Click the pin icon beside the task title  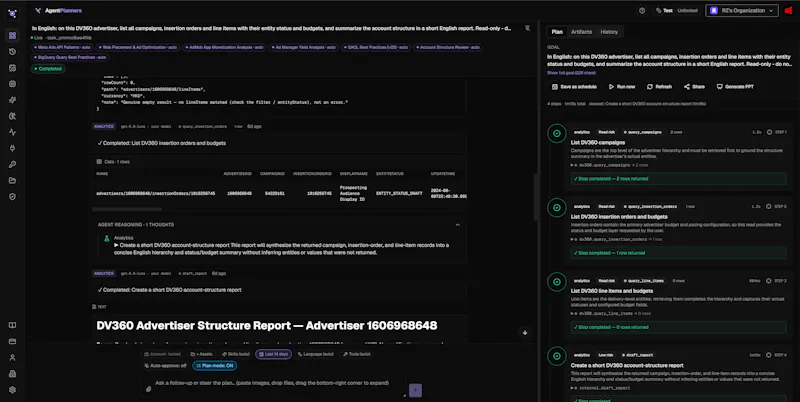click(x=527, y=29)
